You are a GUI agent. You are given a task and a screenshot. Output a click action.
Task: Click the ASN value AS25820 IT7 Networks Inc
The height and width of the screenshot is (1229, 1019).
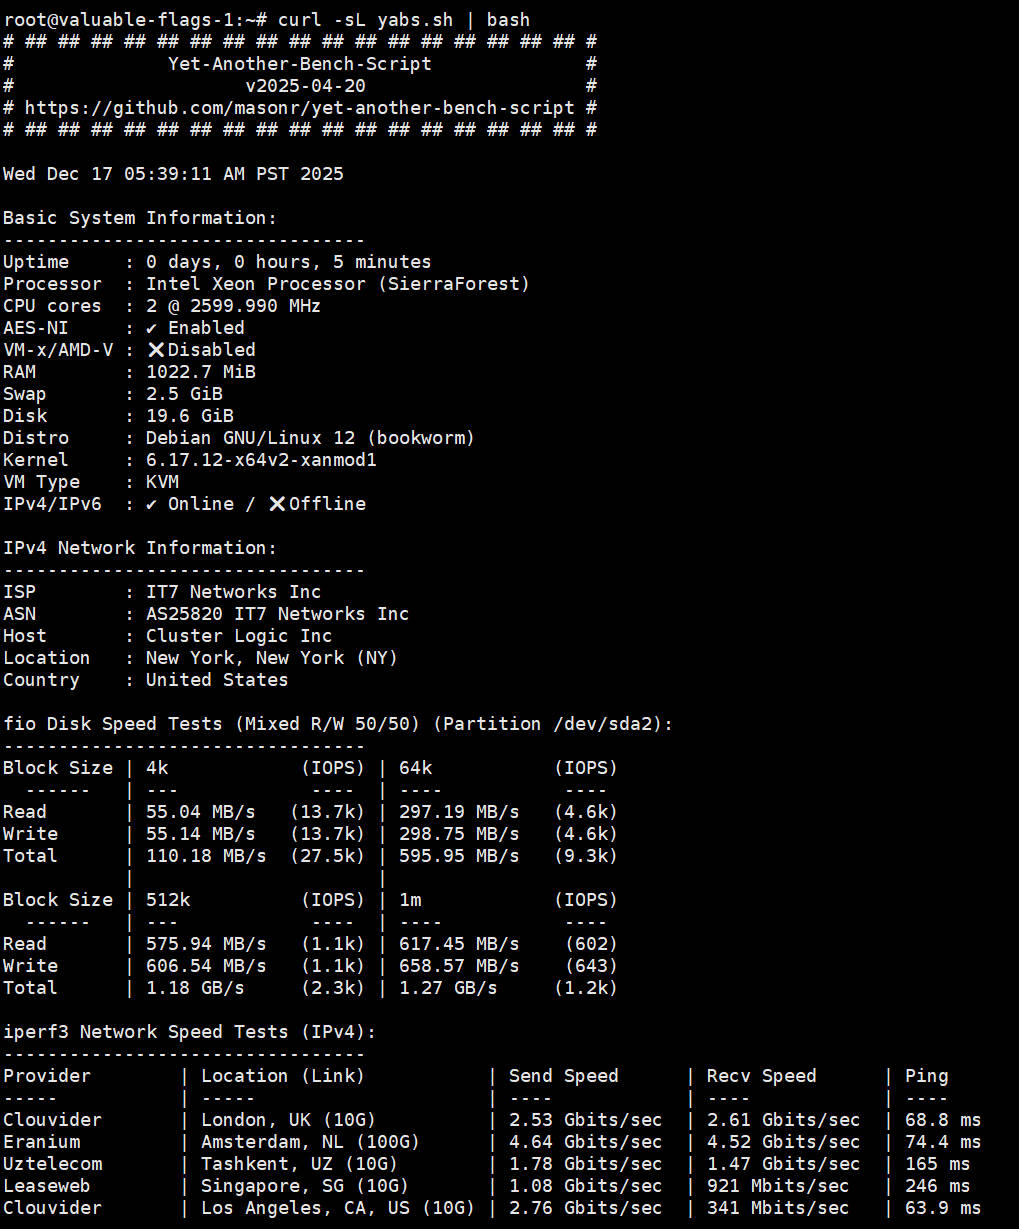point(277,614)
